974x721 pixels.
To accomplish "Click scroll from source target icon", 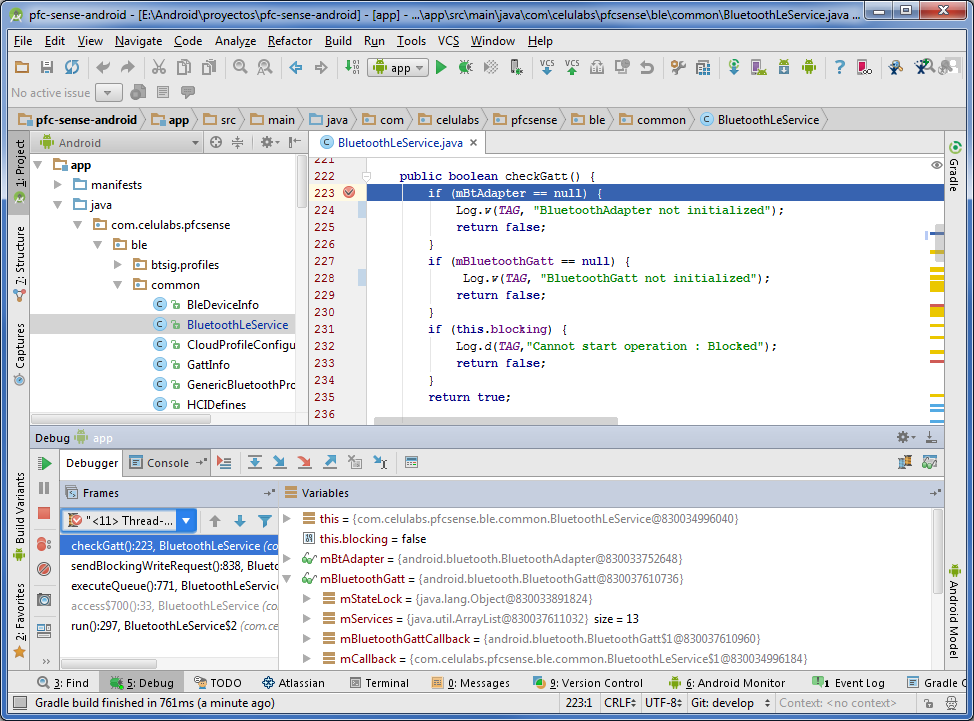I will tap(216, 142).
